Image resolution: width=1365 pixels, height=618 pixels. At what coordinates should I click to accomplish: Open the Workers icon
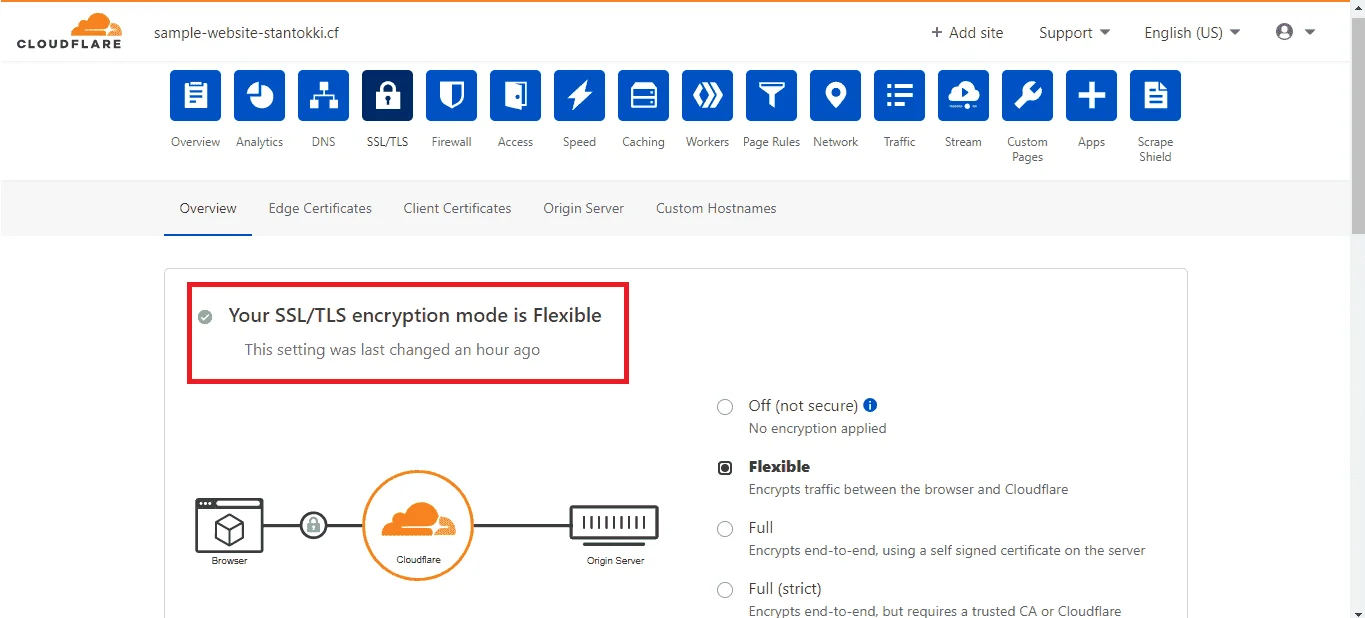[707, 95]
